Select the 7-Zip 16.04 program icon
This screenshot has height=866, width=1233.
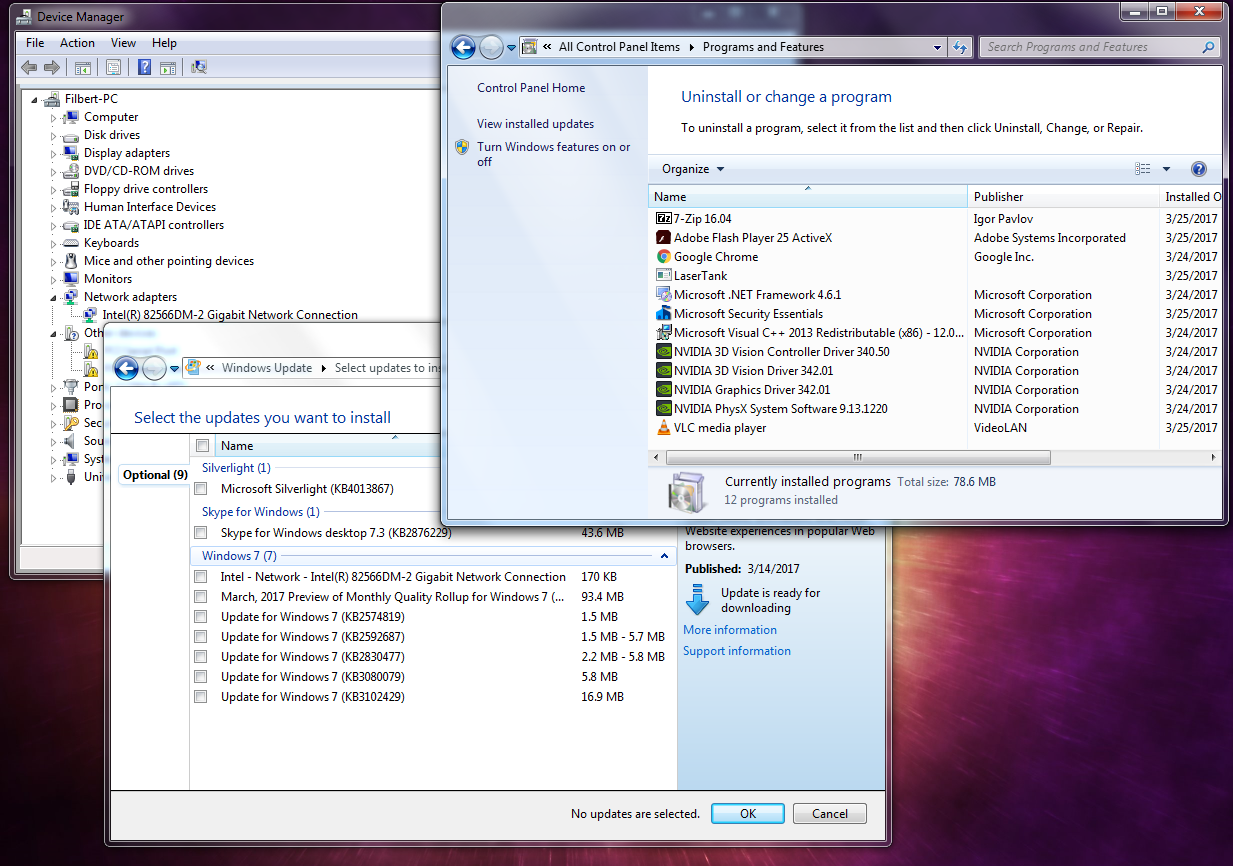tap(662, 219)
